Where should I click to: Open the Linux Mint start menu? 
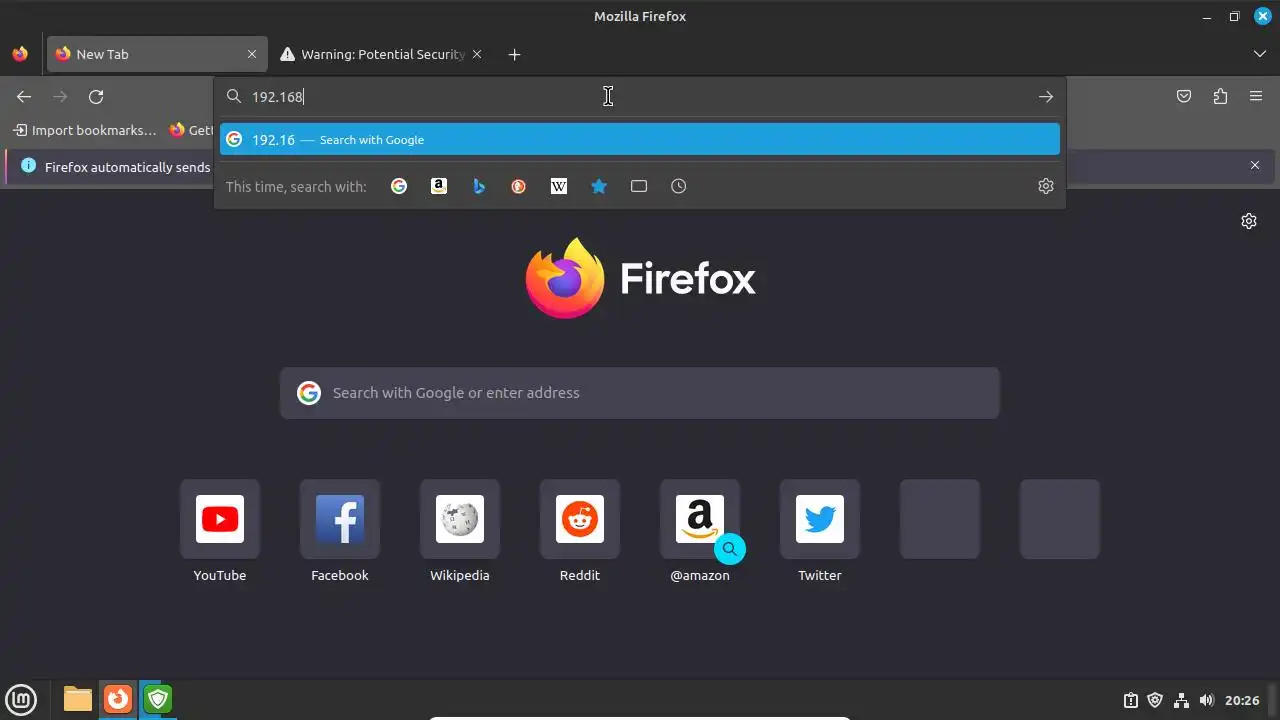pyautogui.click(x=22, y=699)
